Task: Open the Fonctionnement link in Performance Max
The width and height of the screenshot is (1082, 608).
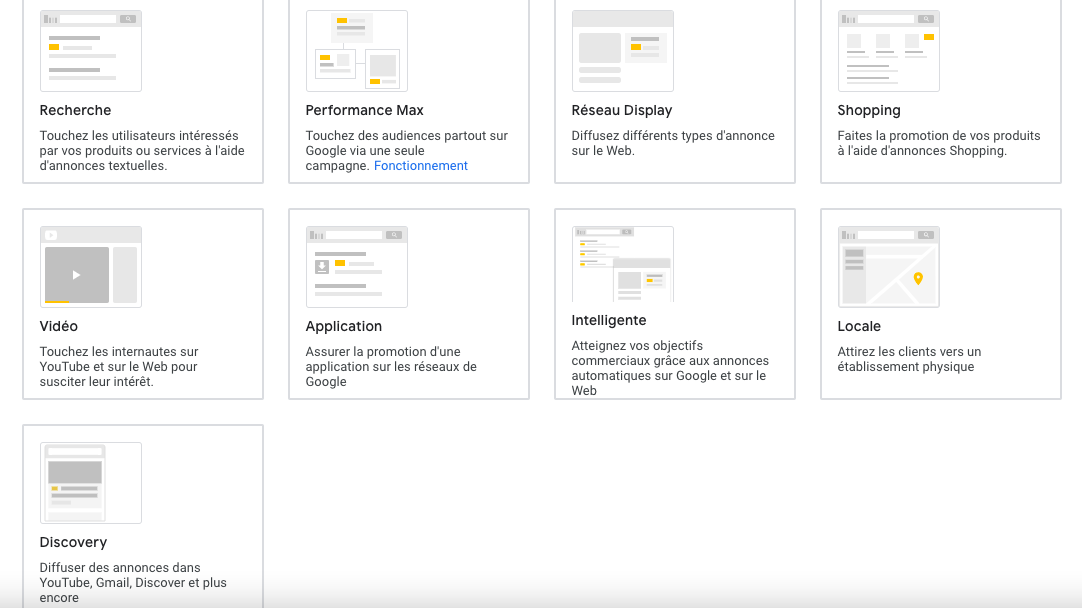Action: (x=421, y=166)
